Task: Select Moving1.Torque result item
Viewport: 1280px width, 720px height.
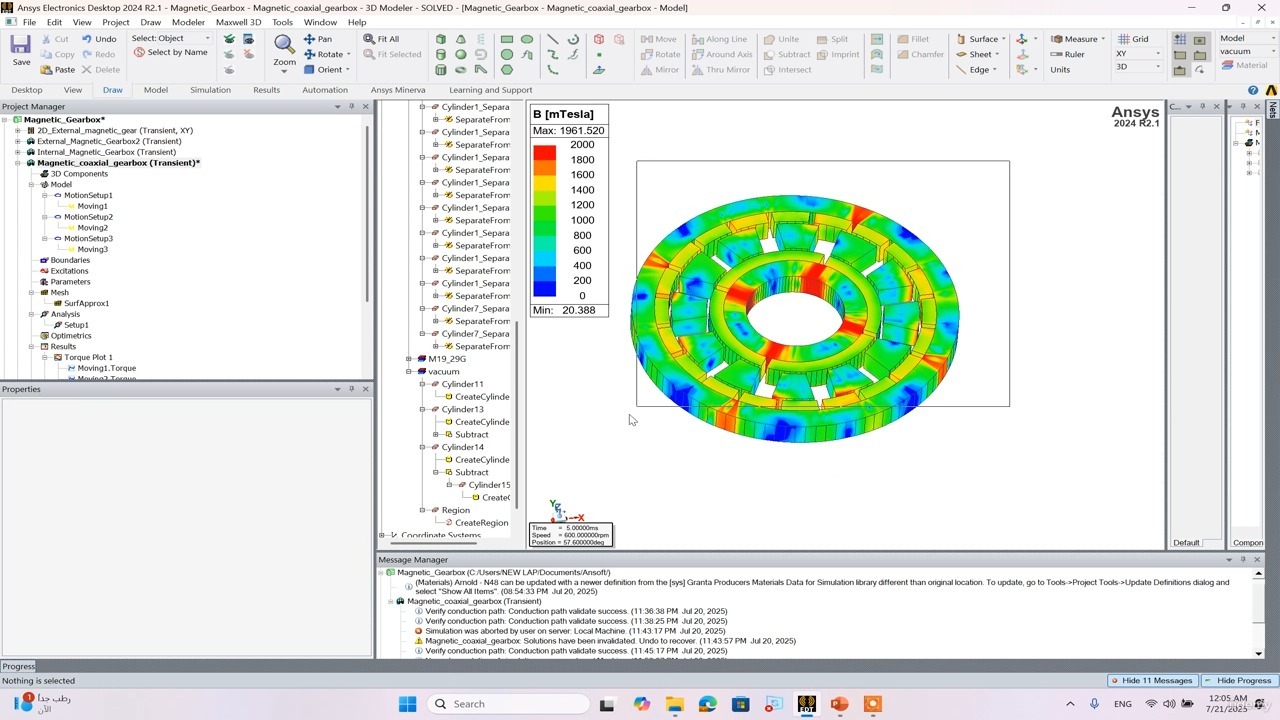Action: pyautogui.click(x=106, y=368)
